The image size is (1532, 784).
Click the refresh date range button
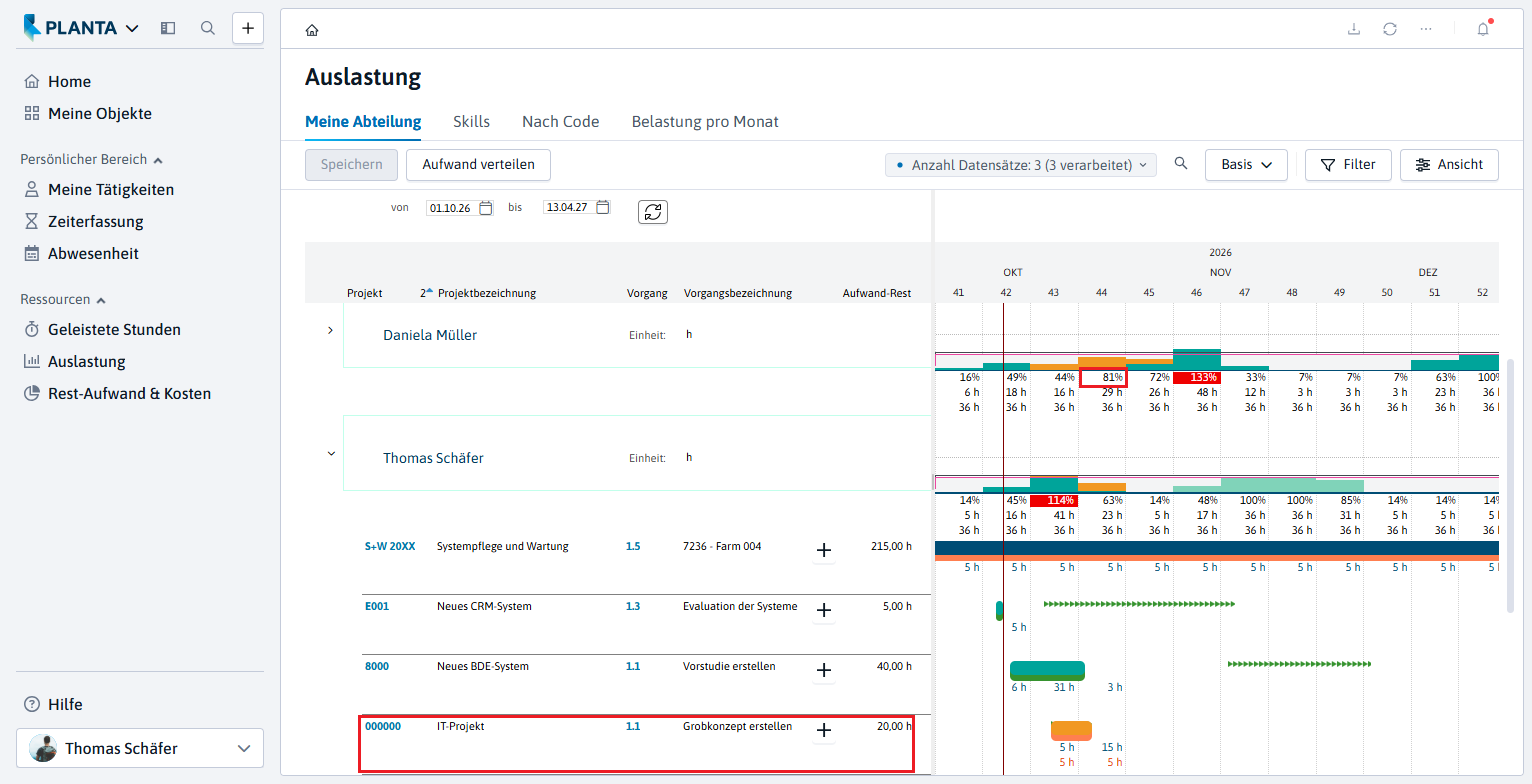(x=653, y=212)
